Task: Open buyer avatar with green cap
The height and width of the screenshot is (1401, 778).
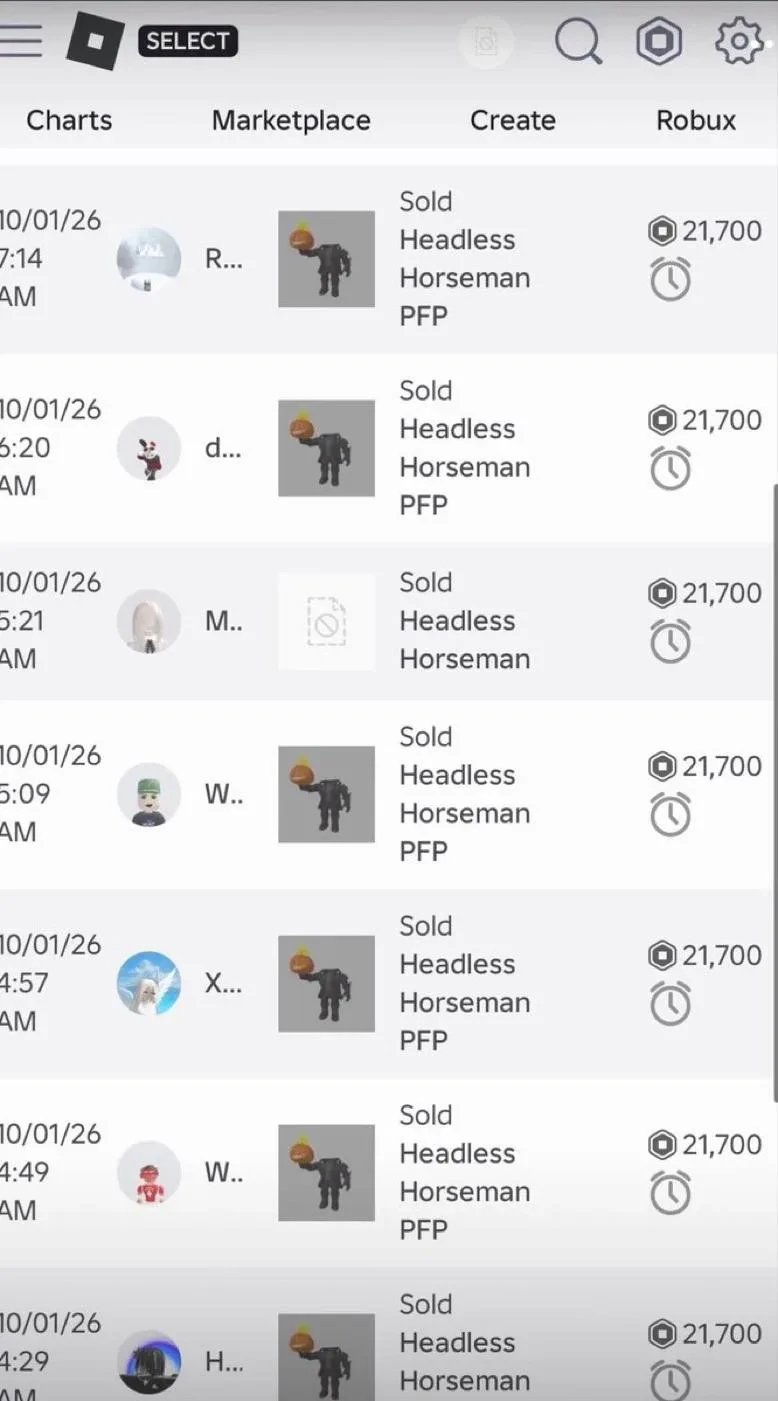Action: [x=149, y=794]
